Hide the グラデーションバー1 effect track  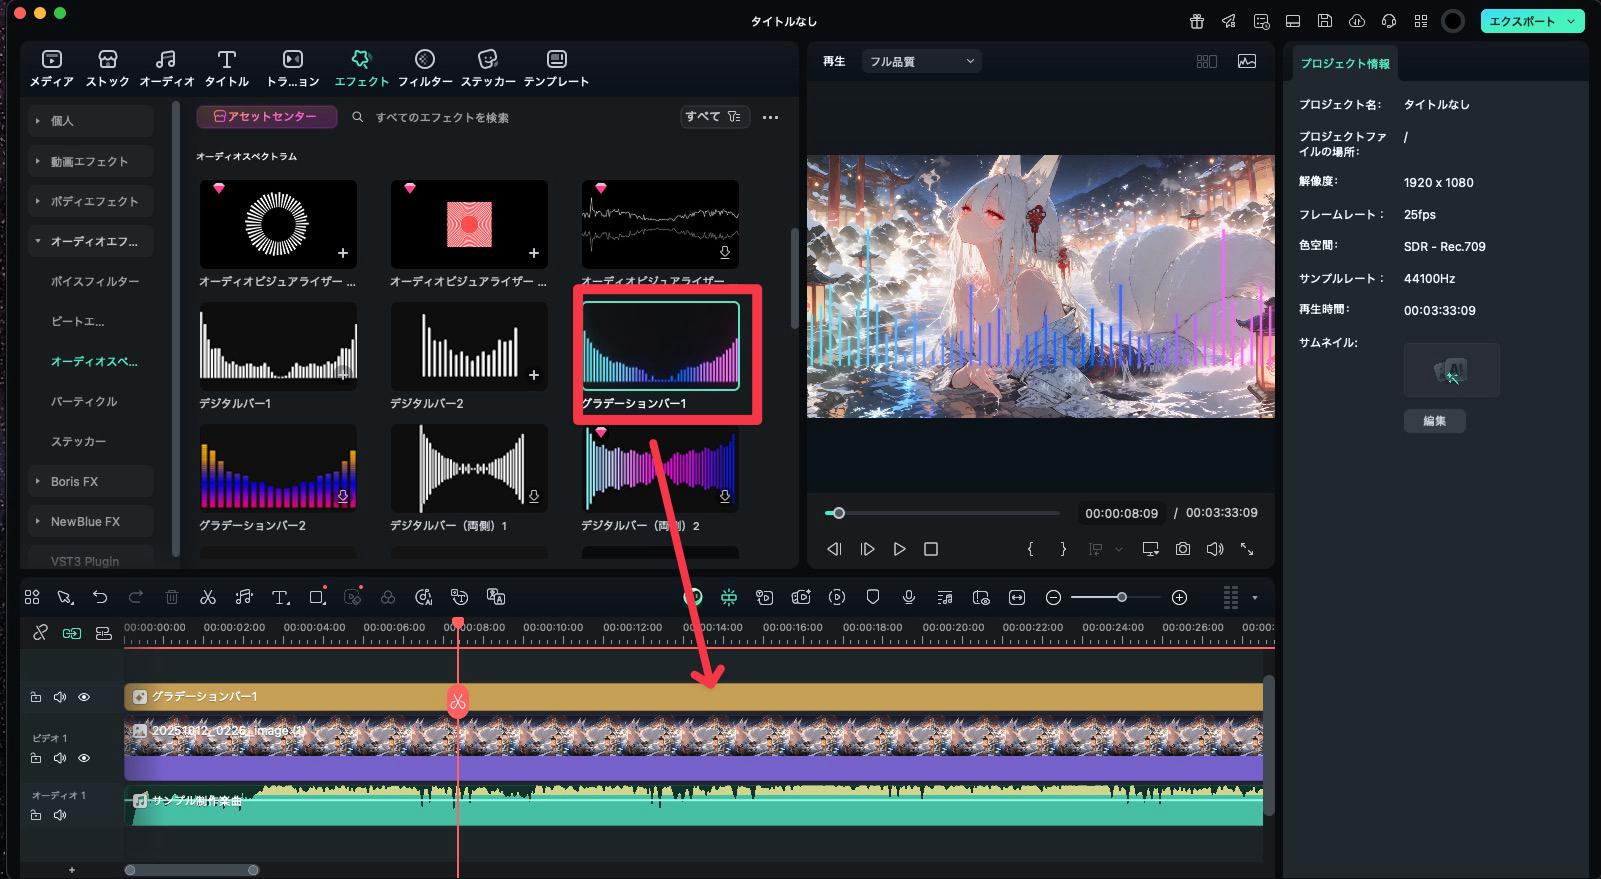(x=84, y=697)
